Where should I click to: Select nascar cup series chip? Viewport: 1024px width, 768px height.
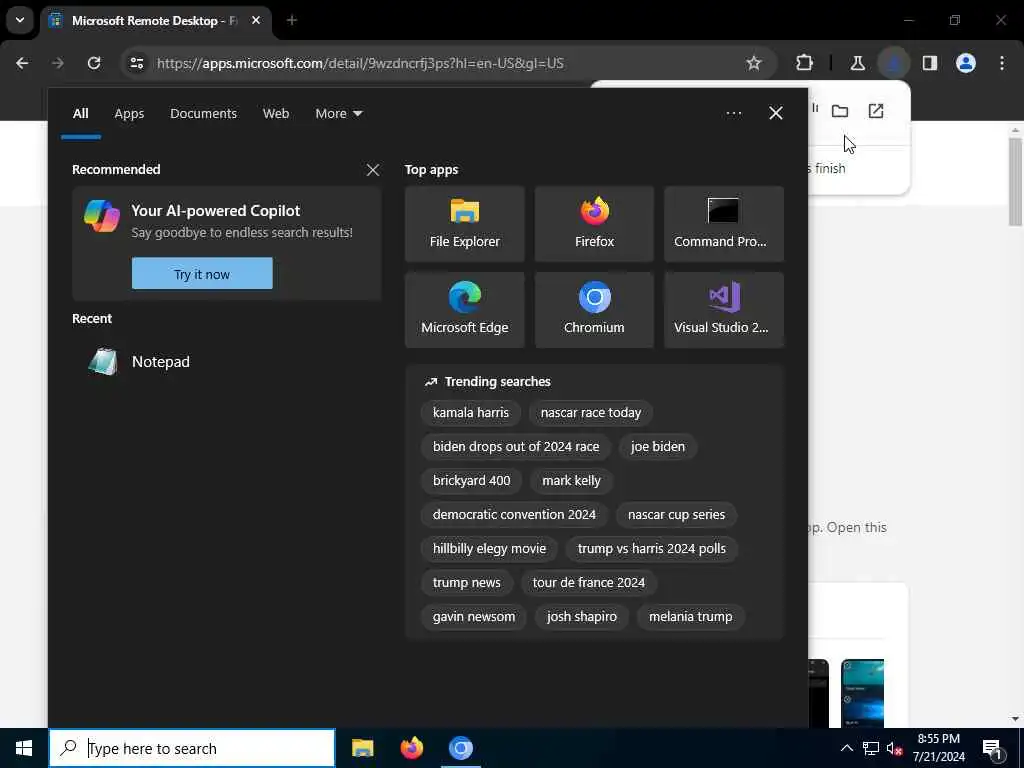pos(677,515)
